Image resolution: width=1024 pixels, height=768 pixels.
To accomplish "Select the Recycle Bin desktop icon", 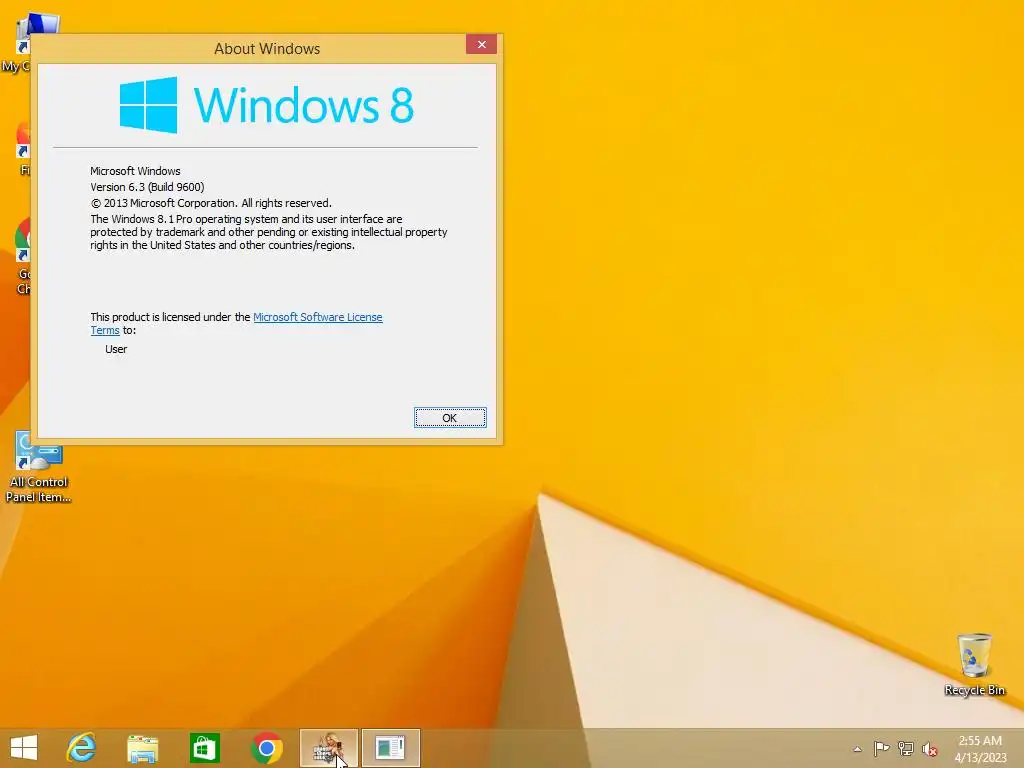I will [x=974, y=664].
